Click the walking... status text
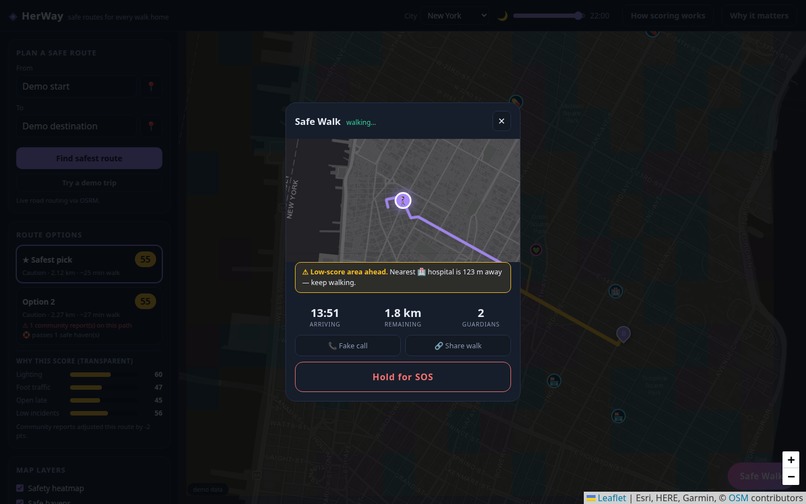Image resolution: width=806 pixels, height=504 pixels. pos(361,122)
